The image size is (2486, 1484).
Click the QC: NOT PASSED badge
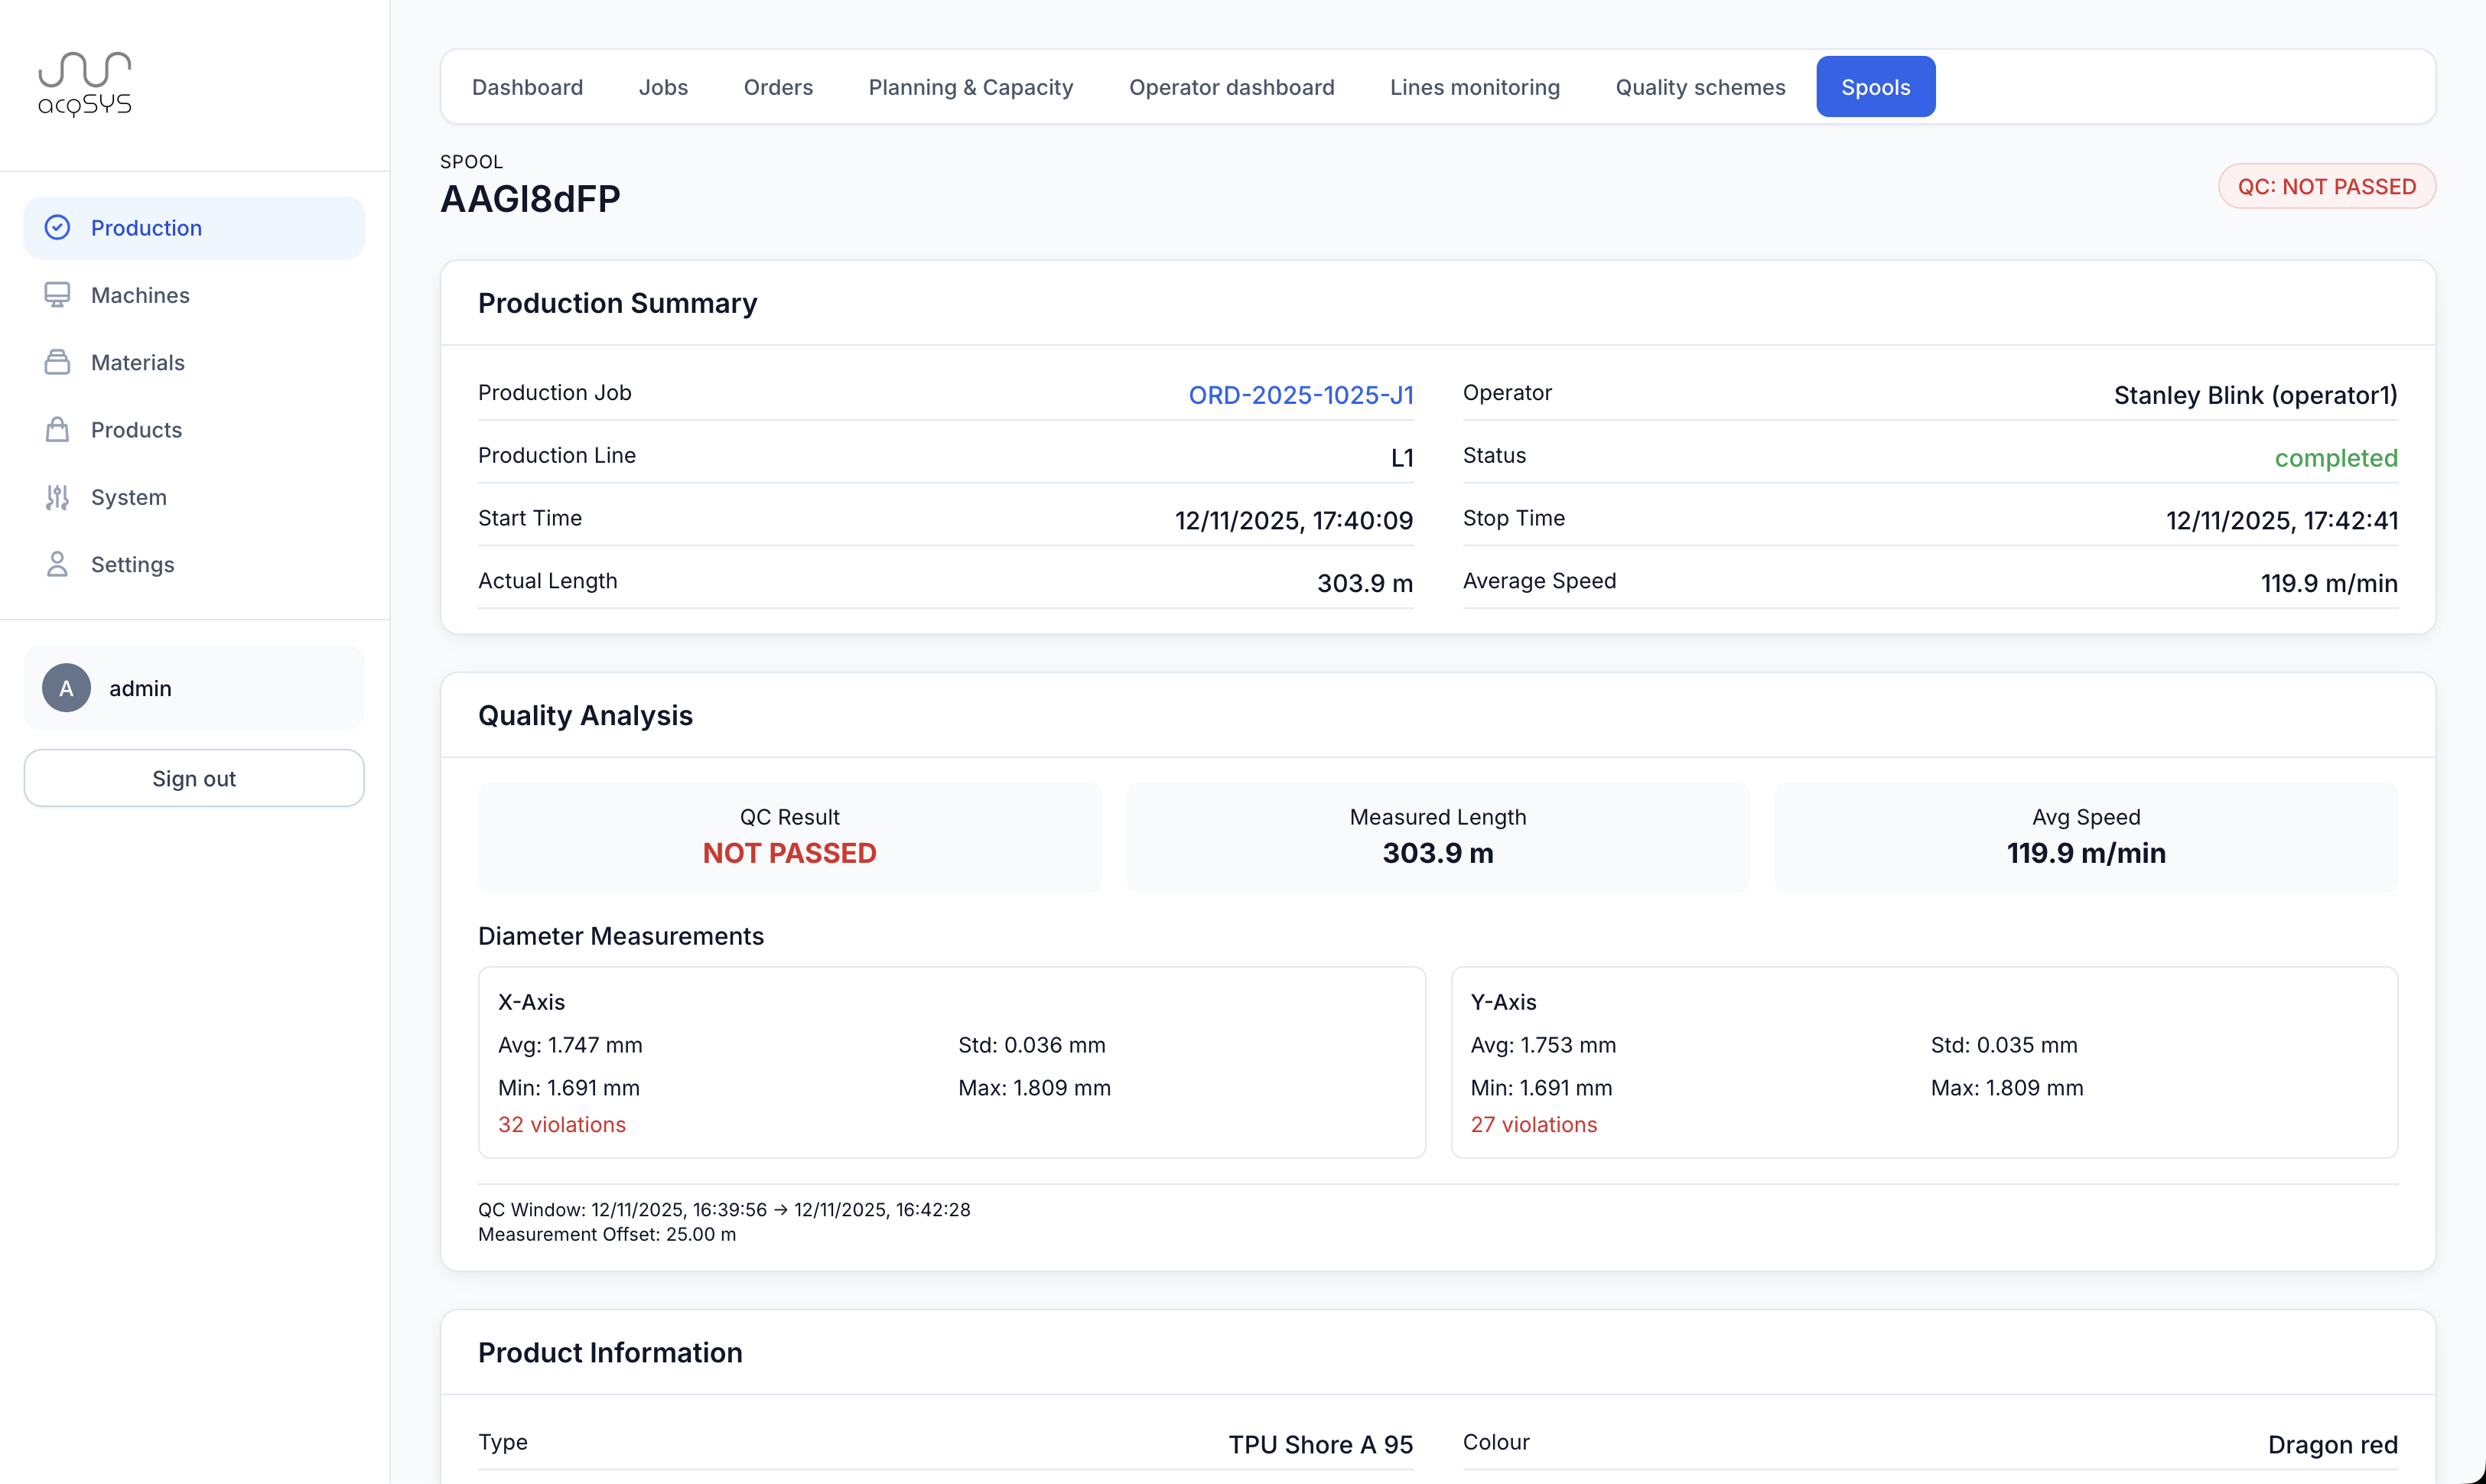2327,186
